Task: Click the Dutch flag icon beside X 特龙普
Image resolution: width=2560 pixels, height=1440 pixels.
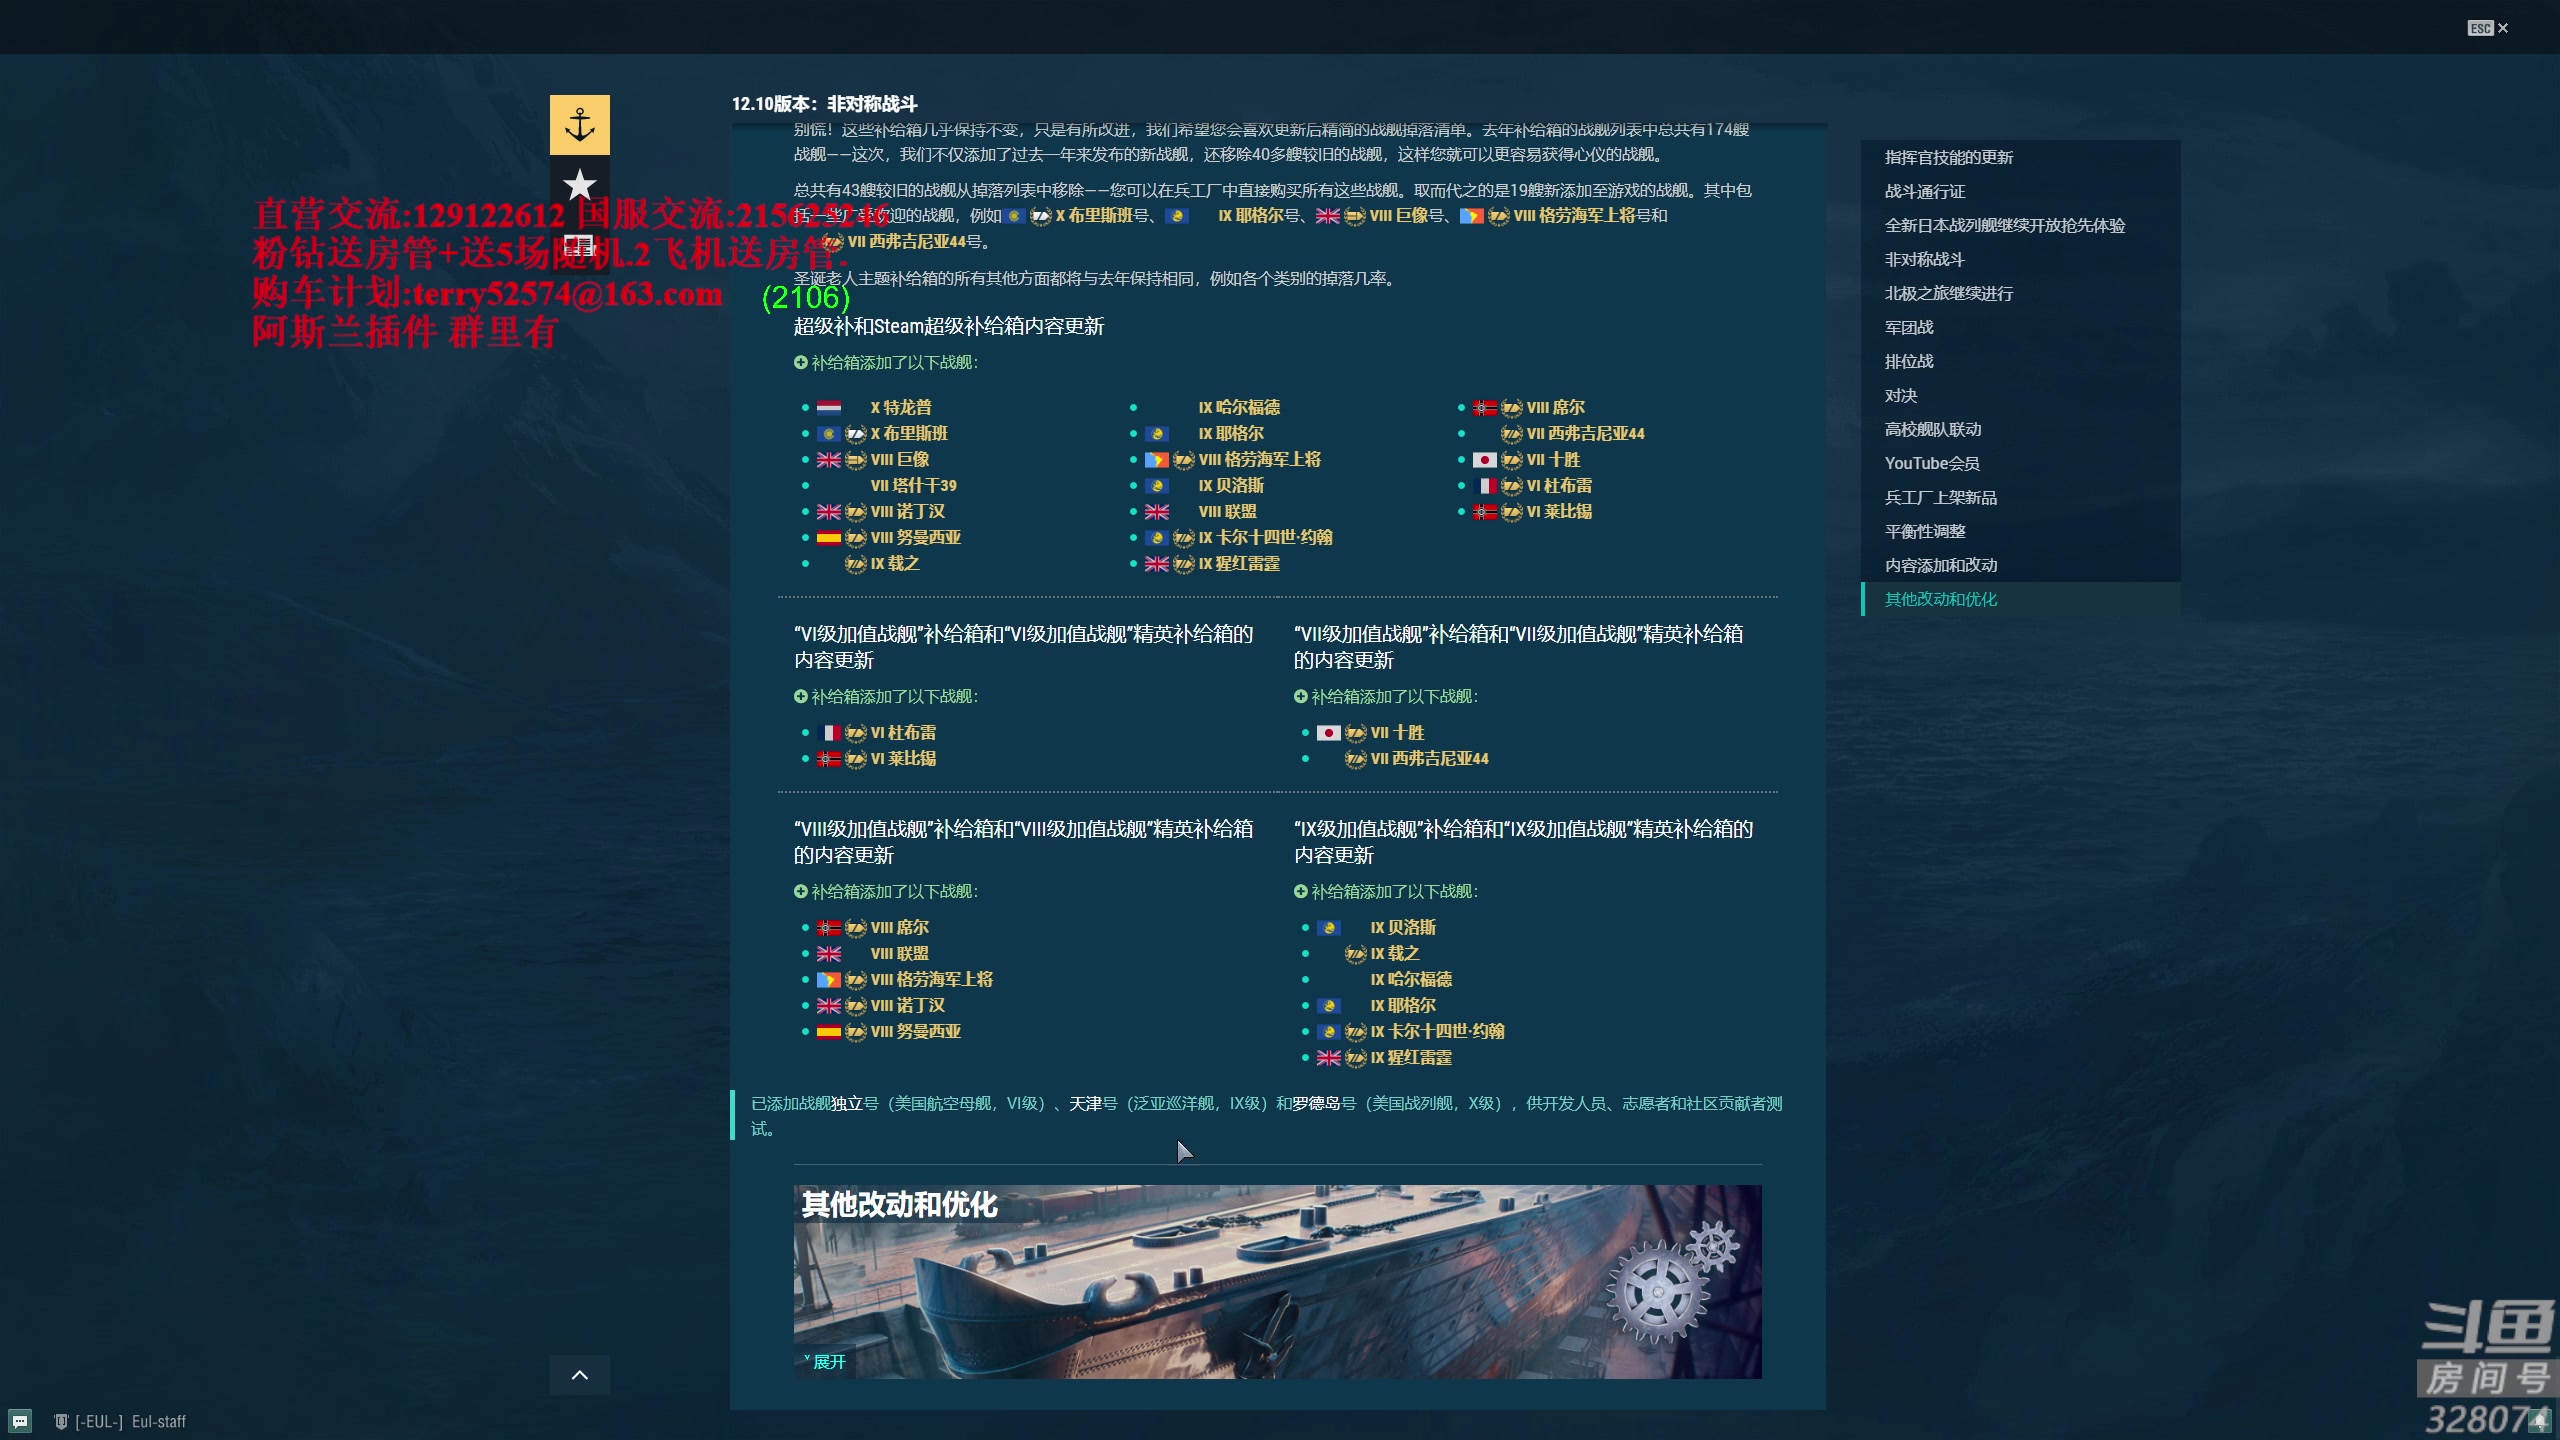Action: click(x=831, y=407)
